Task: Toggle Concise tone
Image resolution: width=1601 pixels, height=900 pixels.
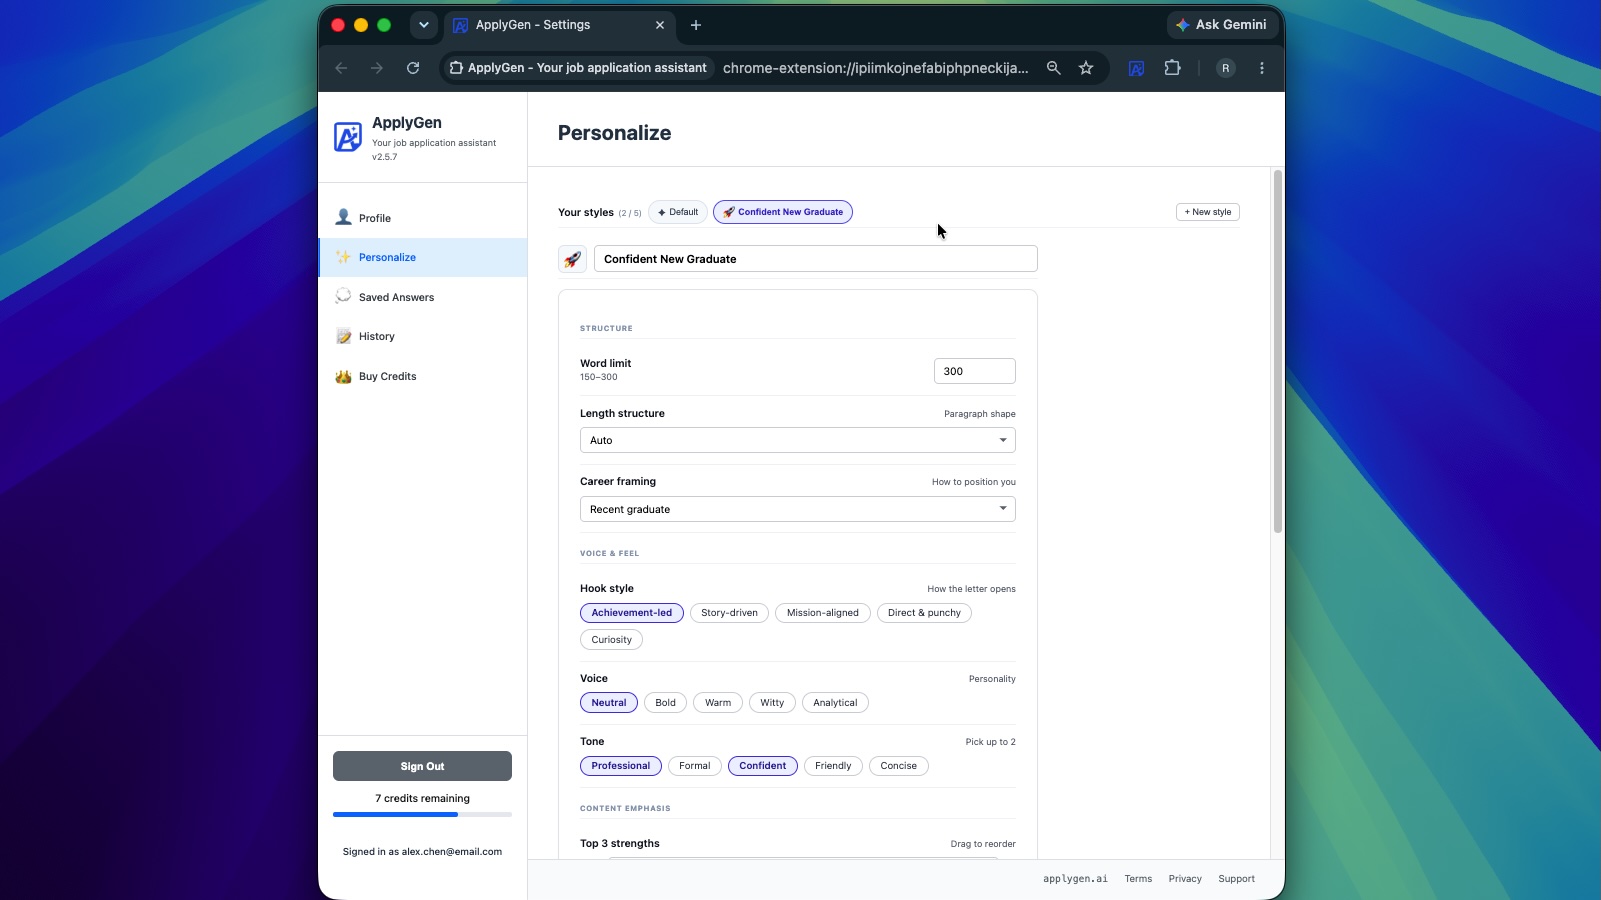Action: (x=899, y=766)
